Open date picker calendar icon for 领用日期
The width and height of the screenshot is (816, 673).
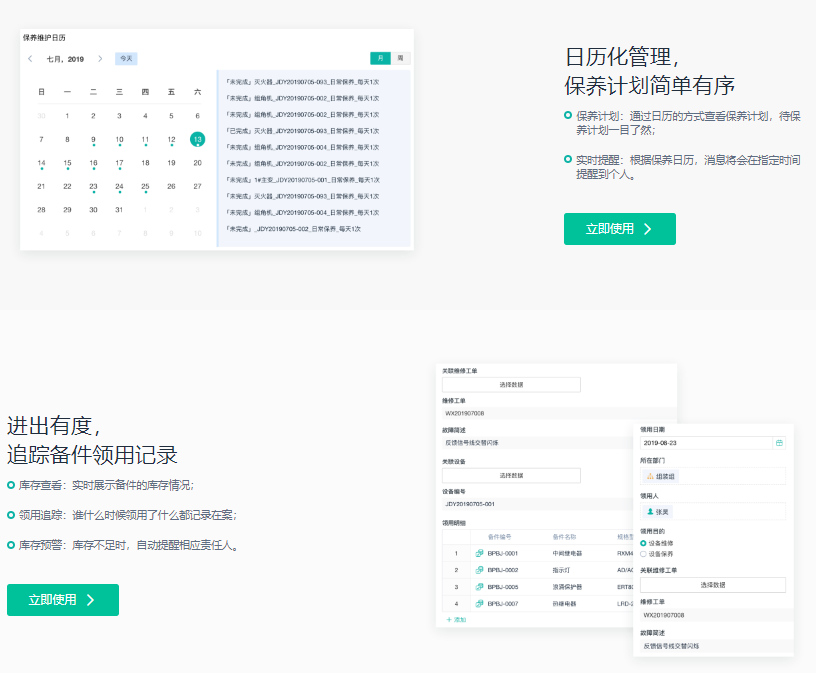tap(779, 442)
